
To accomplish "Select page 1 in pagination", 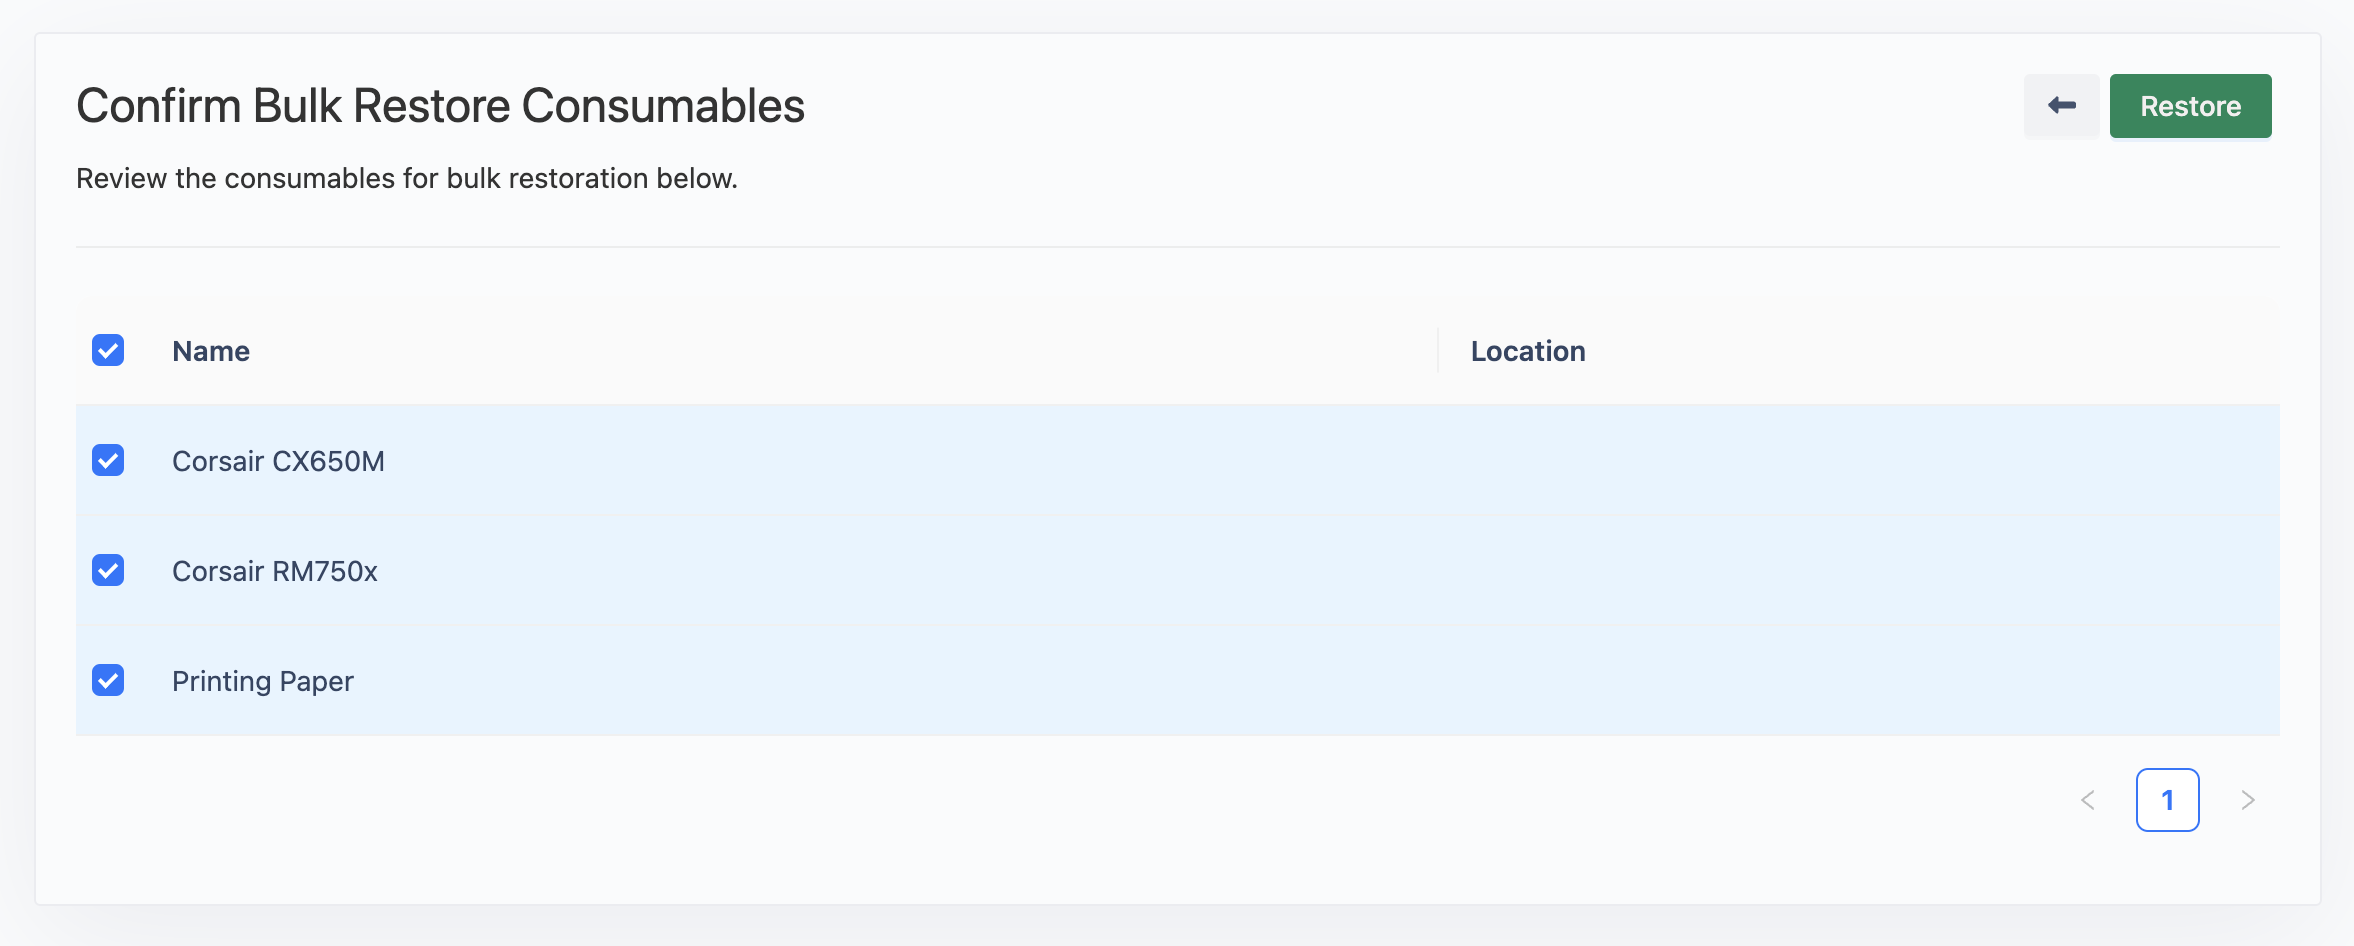I will [x=2167, y=800].
